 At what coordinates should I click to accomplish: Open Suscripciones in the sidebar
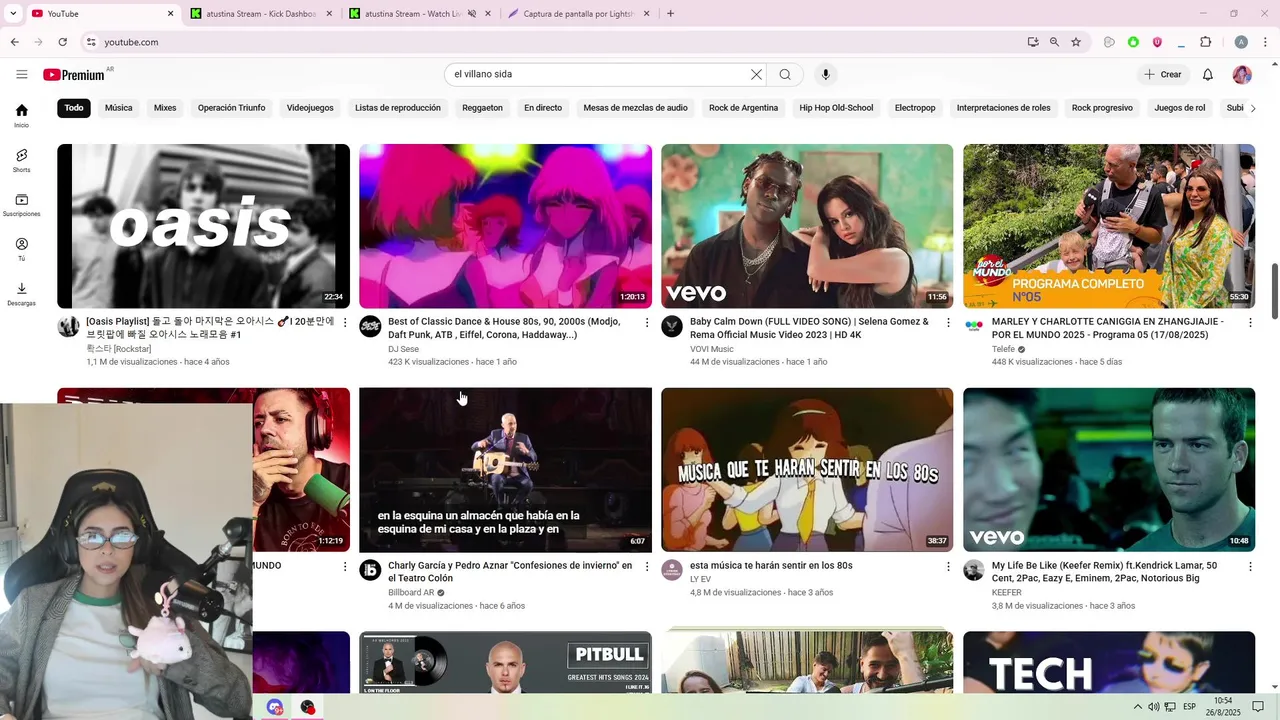click(x=21, y=205)
